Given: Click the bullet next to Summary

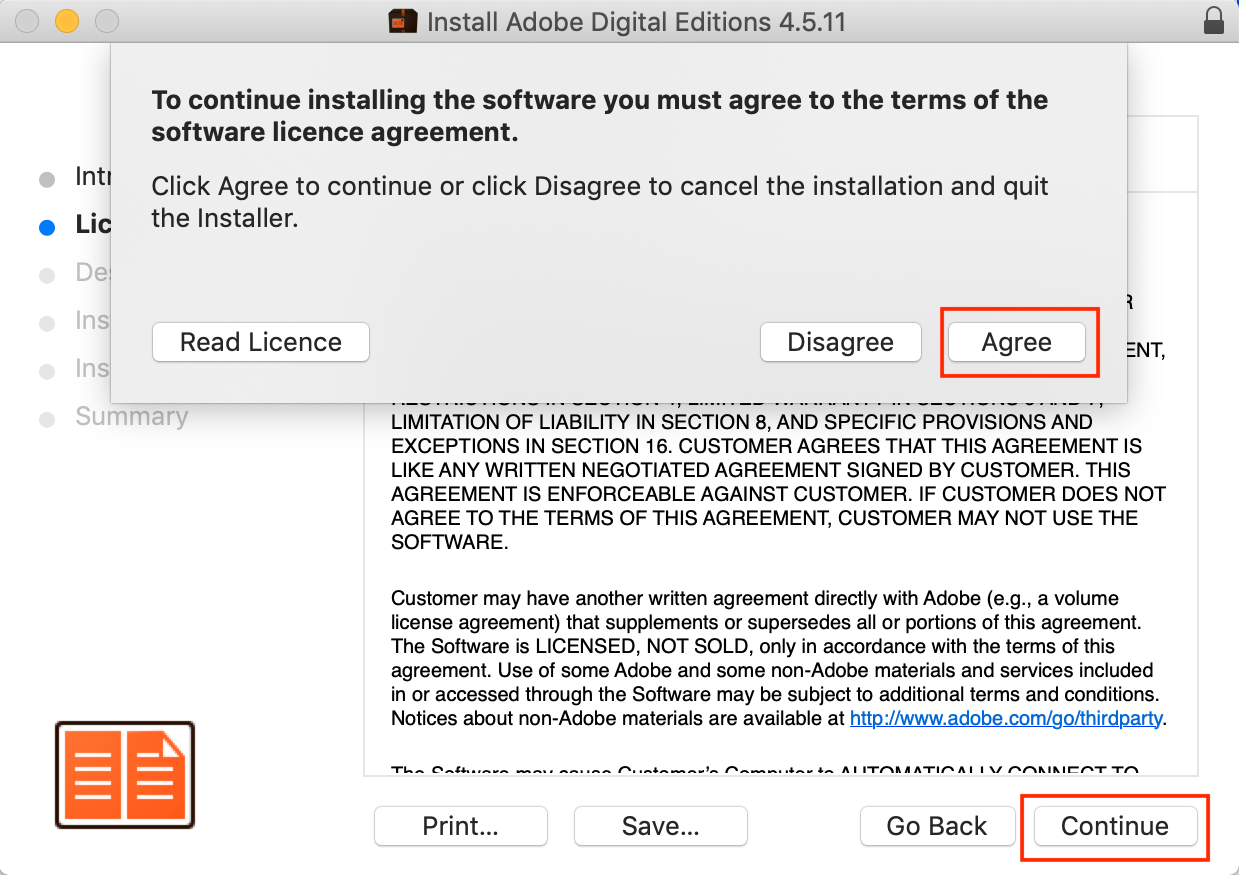Looking at the screenshot, I should 47,419.
